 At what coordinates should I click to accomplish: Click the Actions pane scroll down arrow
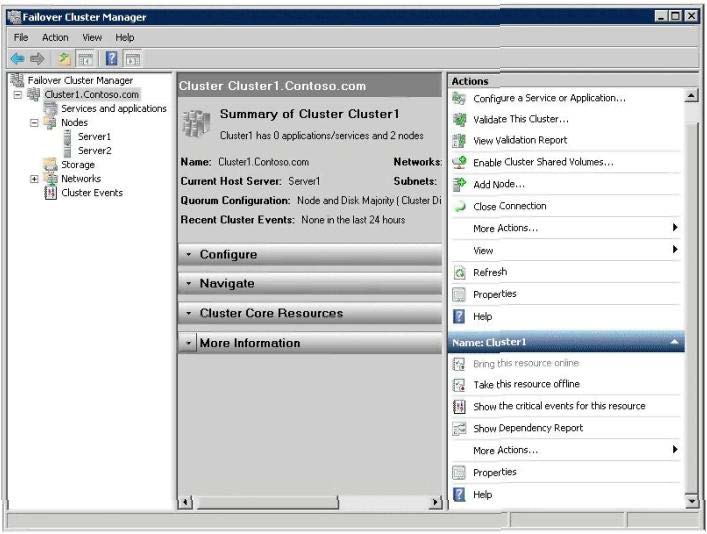tap(692, 501)
